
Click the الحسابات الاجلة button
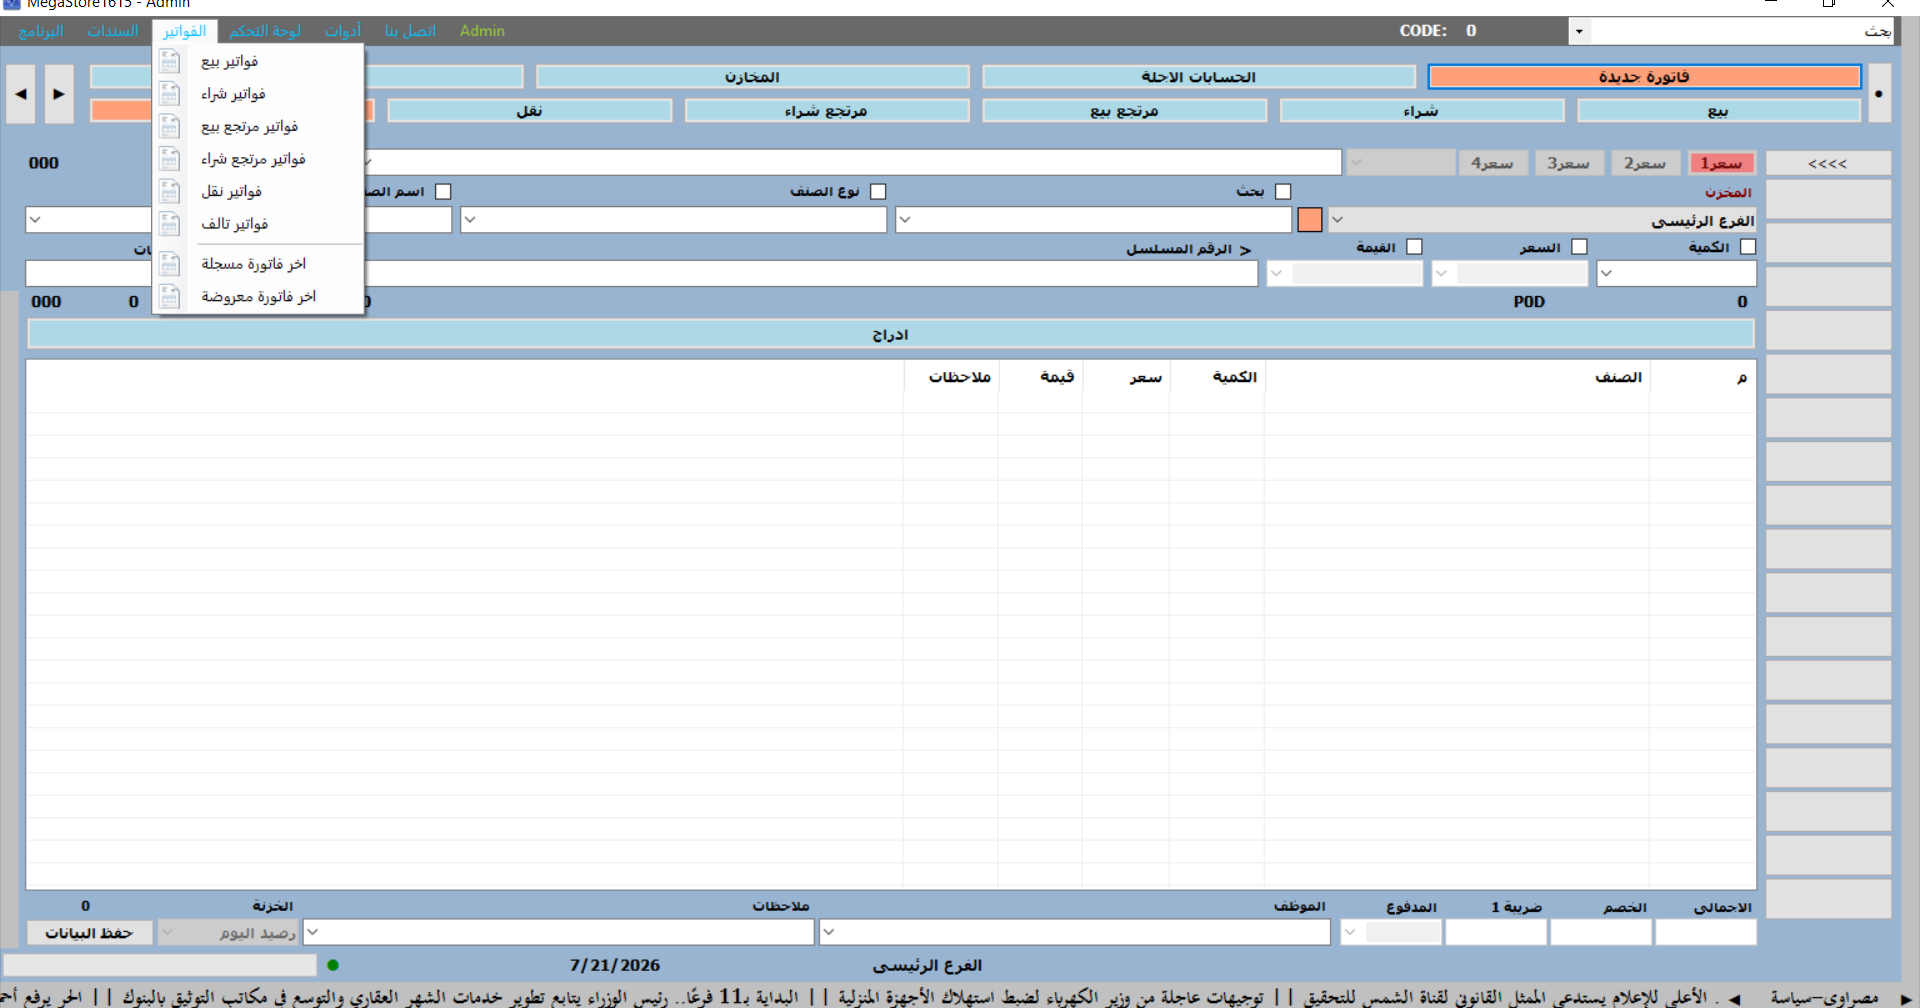coord(1199,77)
